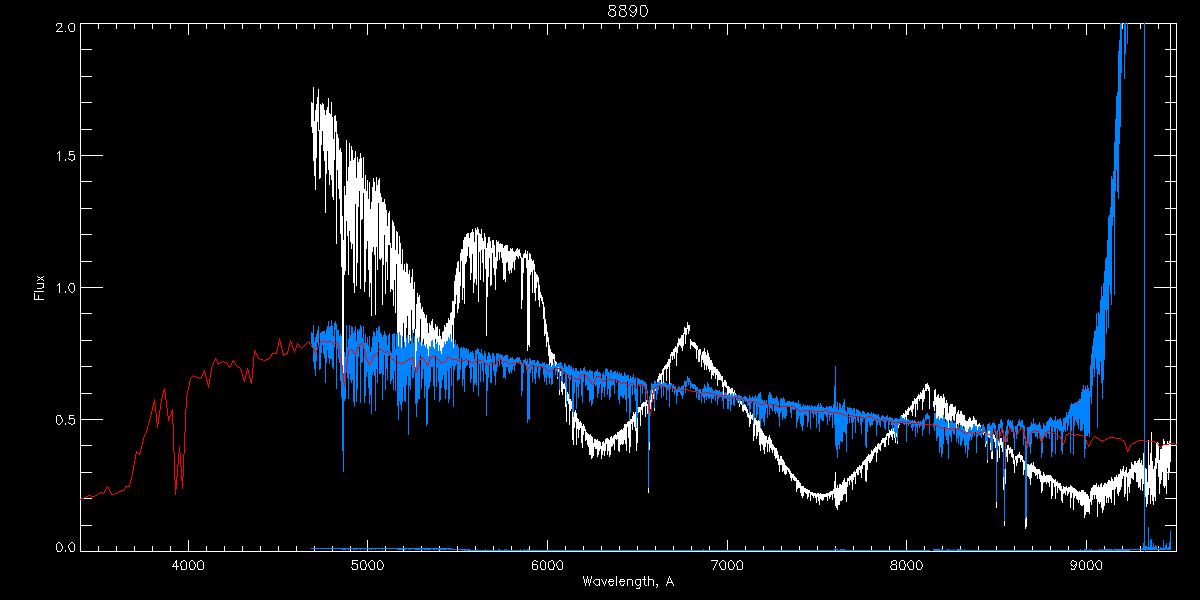Select the 8000 wavelength tick label
The height and width of the screenshot is (600, 1200).
click(x=907, y=565)
